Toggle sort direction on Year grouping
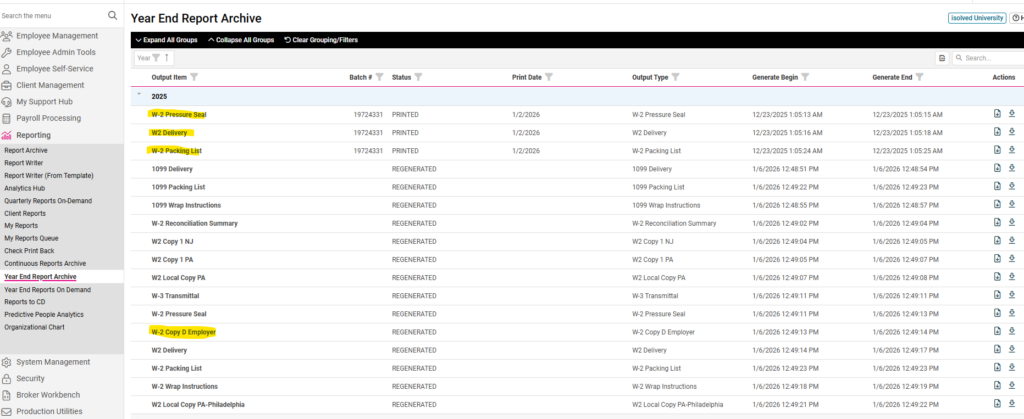This screenshot has width=1024, height=419. pyautogui.click(x=167, y=58)
